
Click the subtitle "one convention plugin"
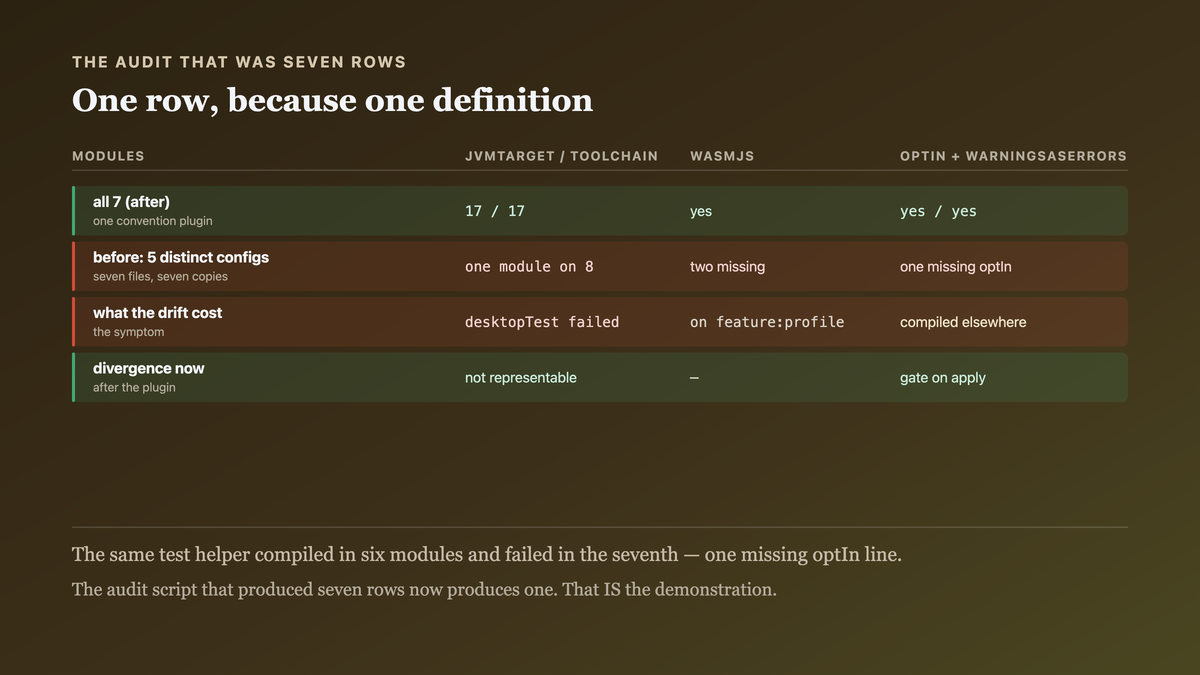[x=153, y=221]
